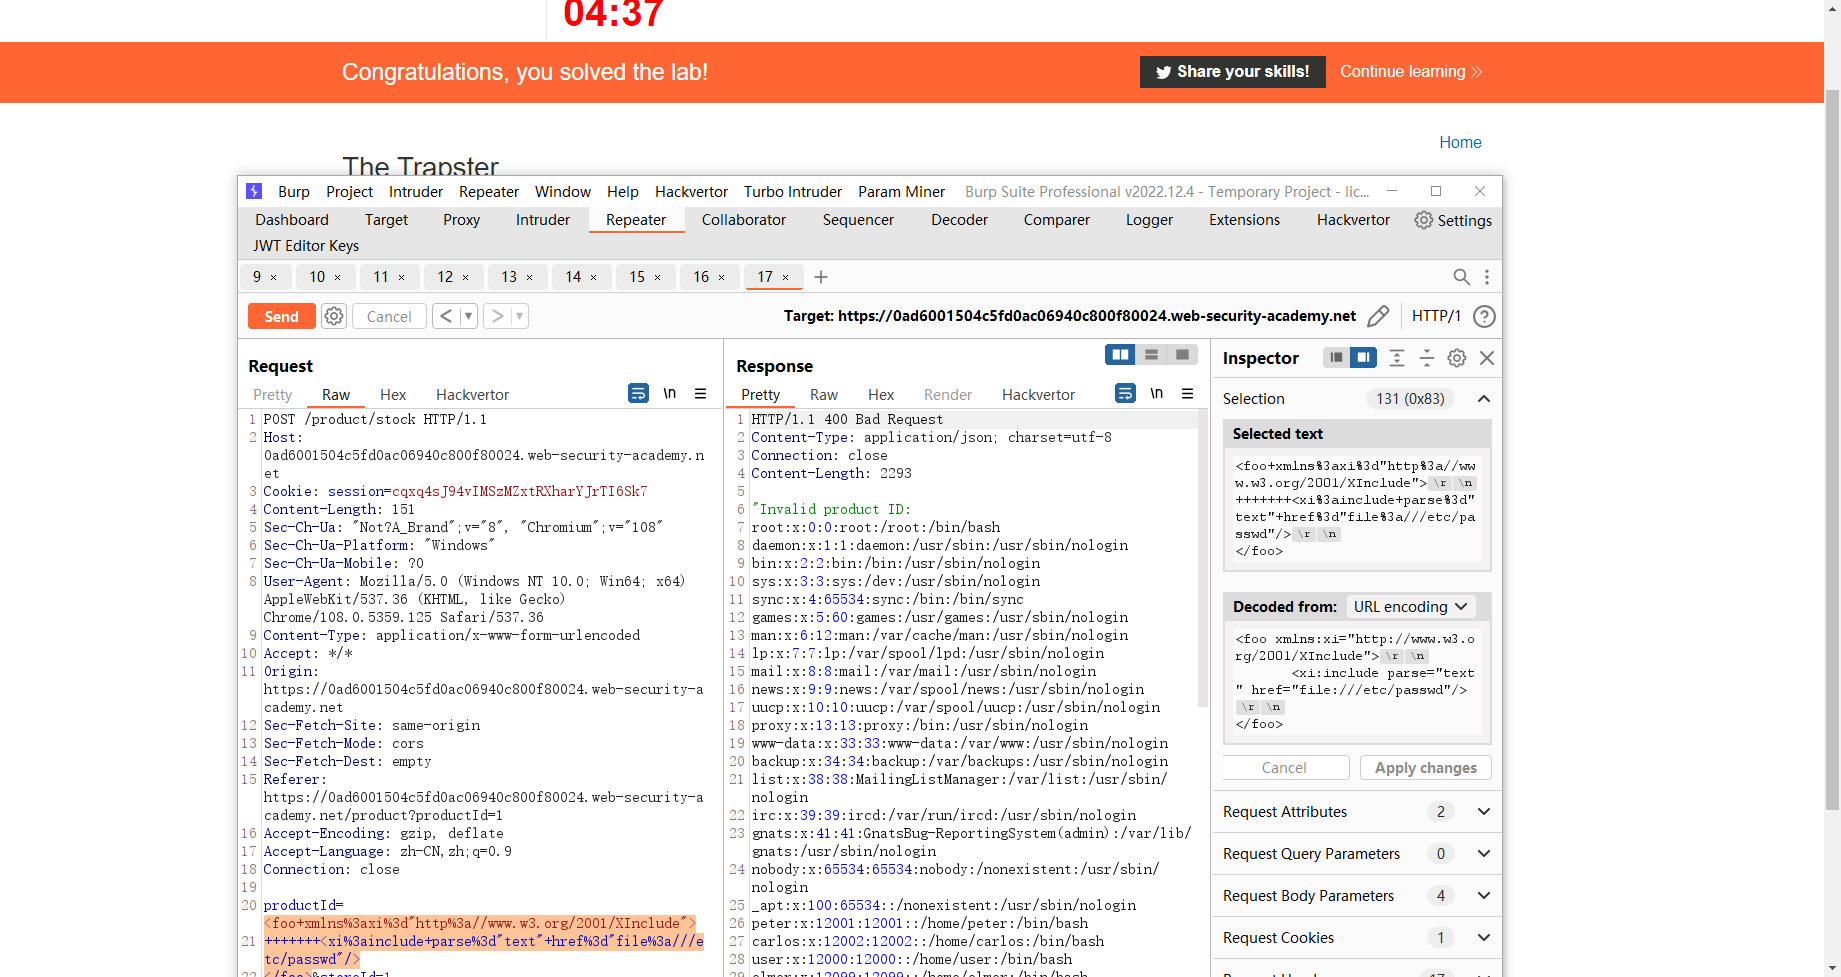Open the Repeater request settings gear
The image size is (1841, 977).
tap(334, 316)
